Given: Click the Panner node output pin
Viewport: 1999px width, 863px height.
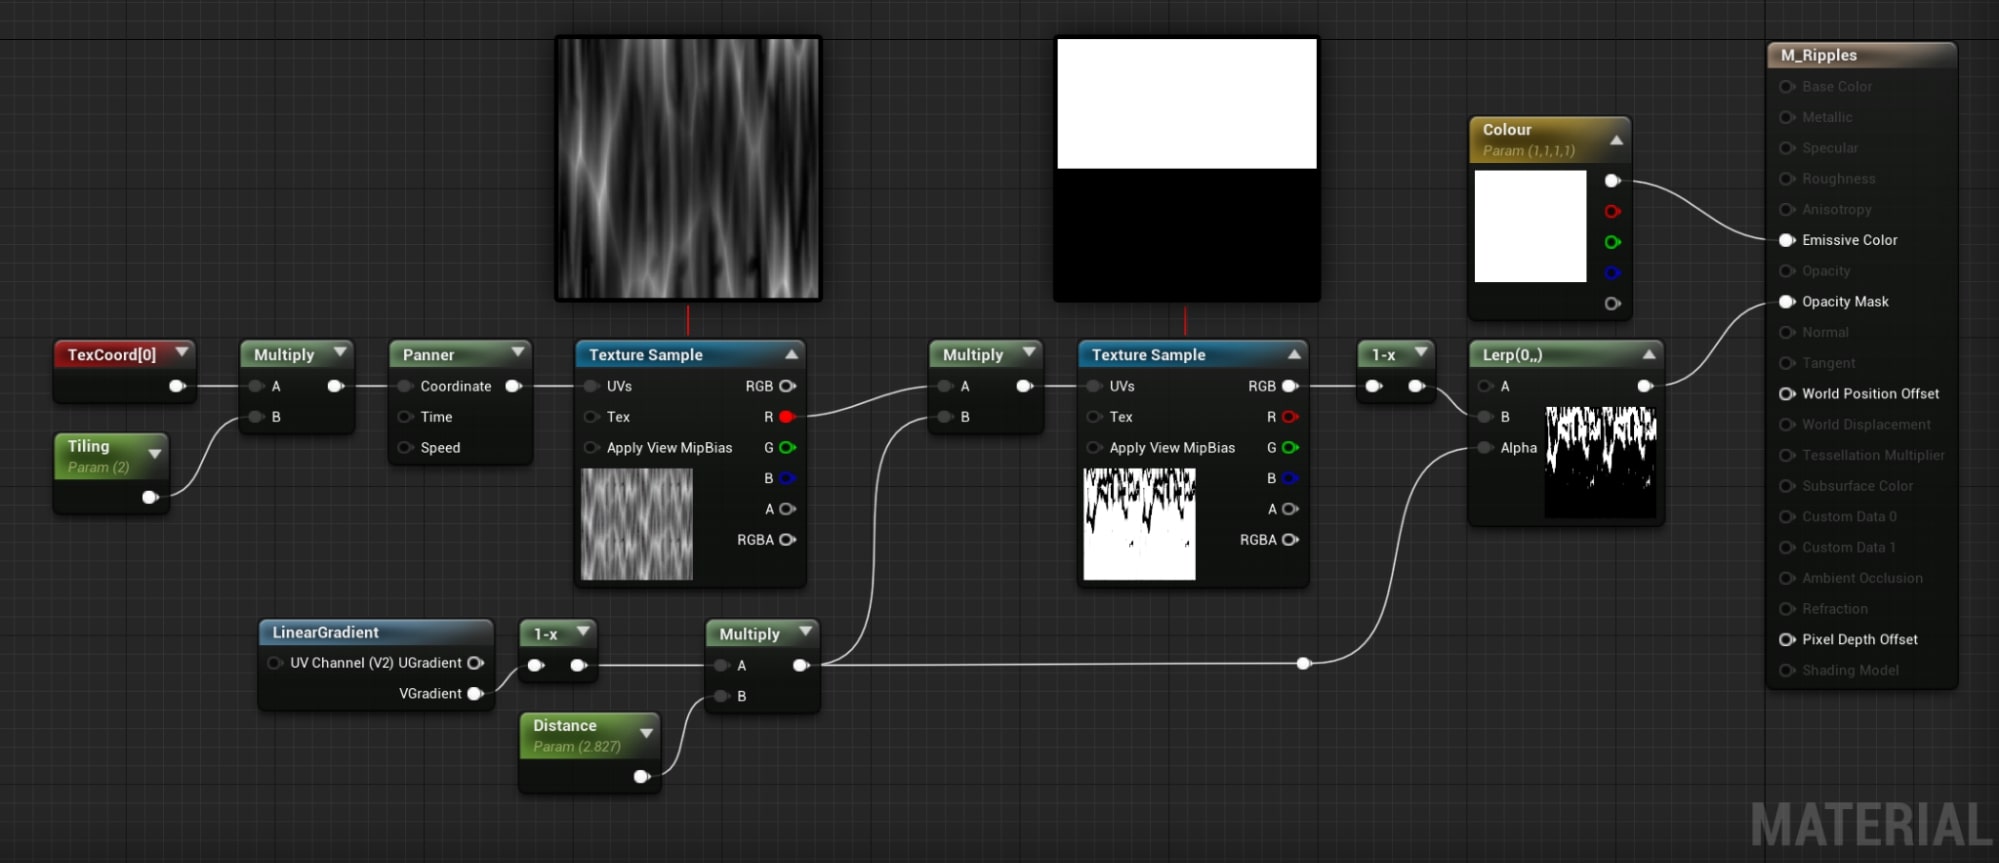Looking at the screenshot, I should [514, 386].
